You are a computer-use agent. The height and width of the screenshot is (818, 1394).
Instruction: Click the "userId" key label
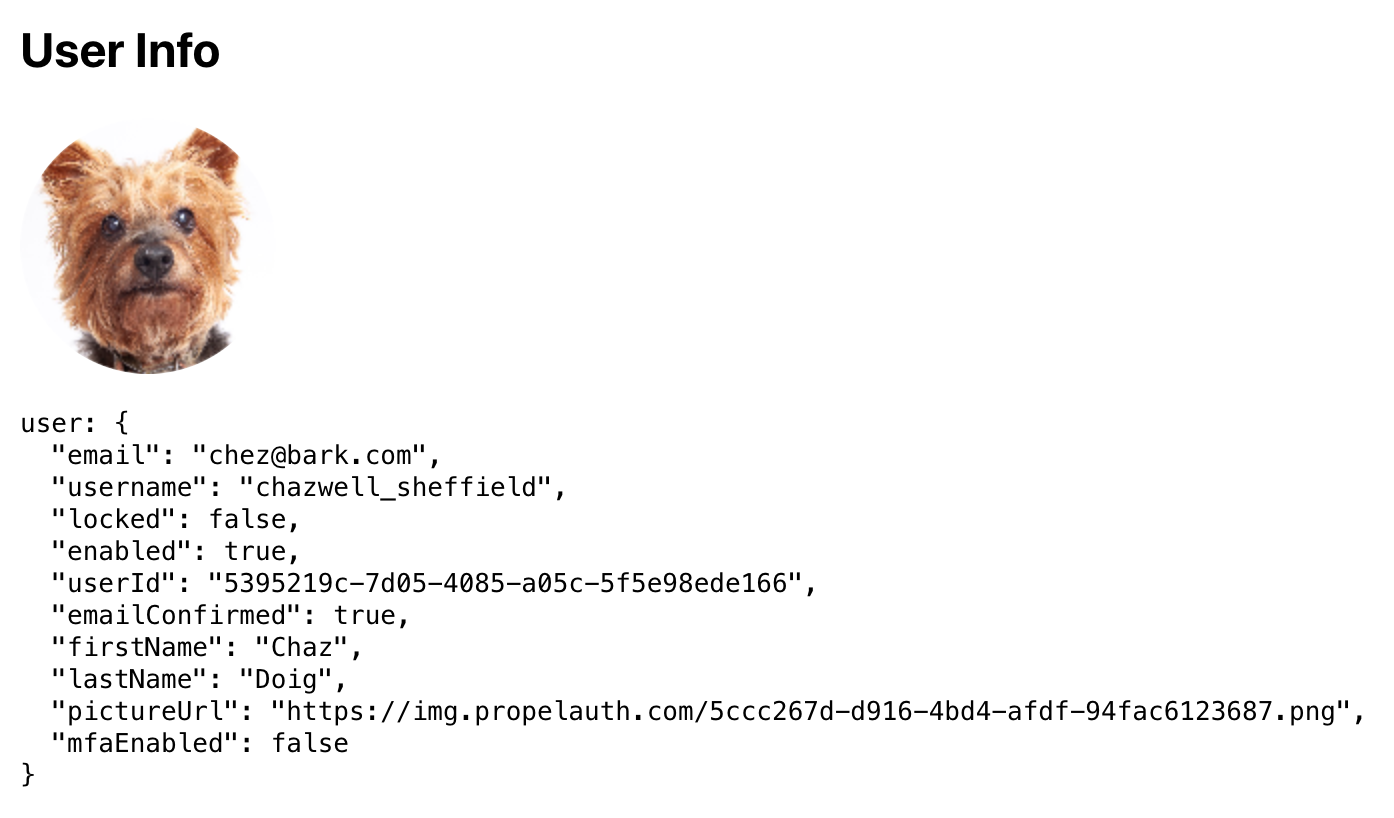point(114,584)
